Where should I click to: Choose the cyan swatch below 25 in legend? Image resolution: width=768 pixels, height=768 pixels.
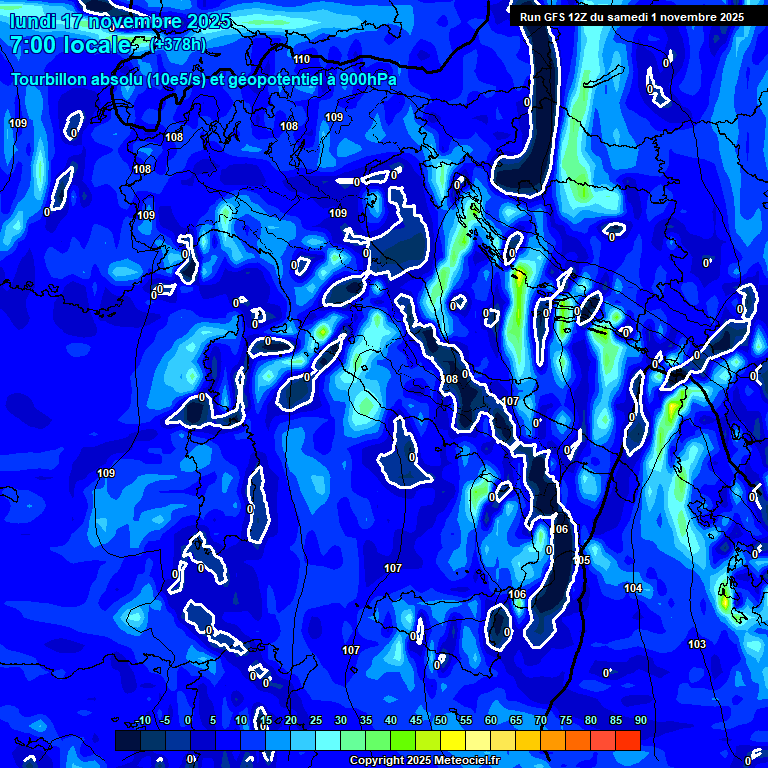[x=327, y=740]
